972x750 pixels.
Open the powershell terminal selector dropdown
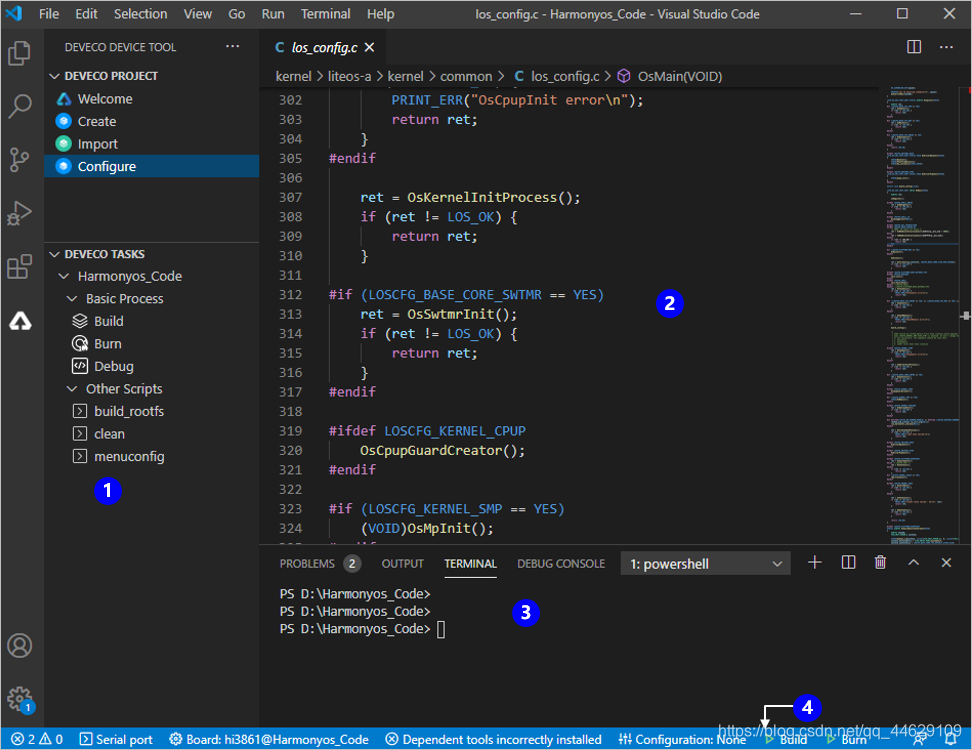[x=705, y=563]
